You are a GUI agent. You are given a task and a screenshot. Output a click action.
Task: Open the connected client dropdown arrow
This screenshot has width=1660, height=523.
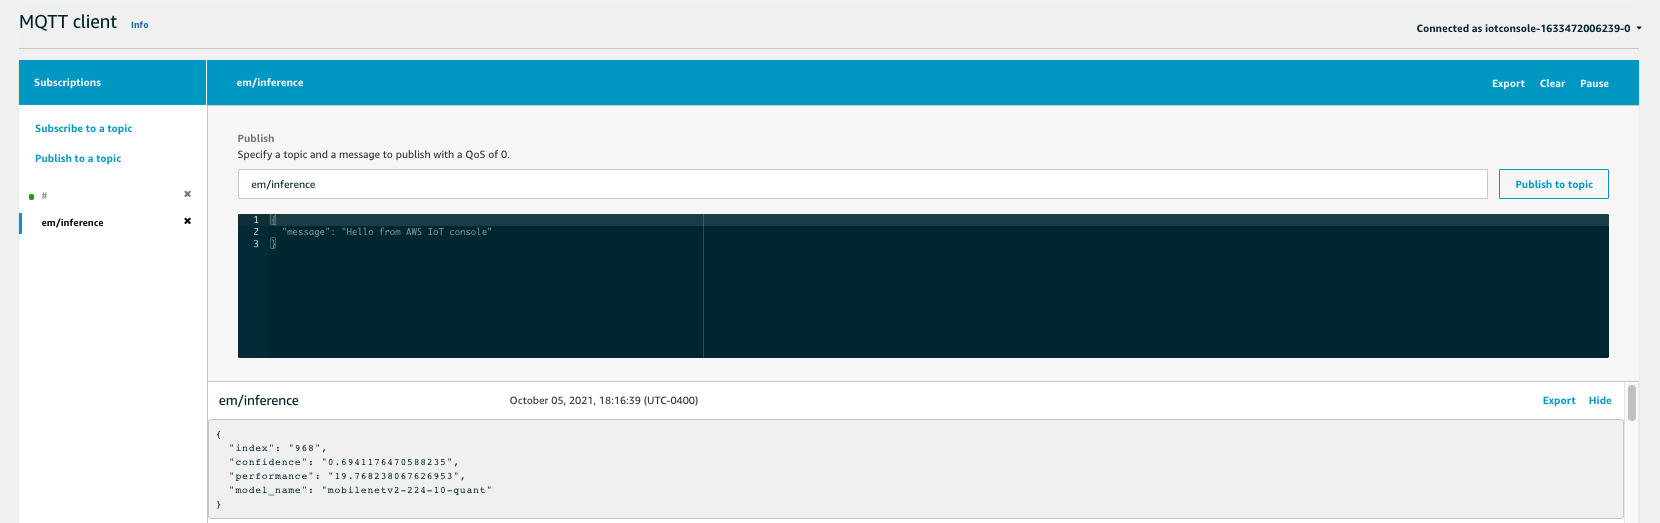(1639, 28)
